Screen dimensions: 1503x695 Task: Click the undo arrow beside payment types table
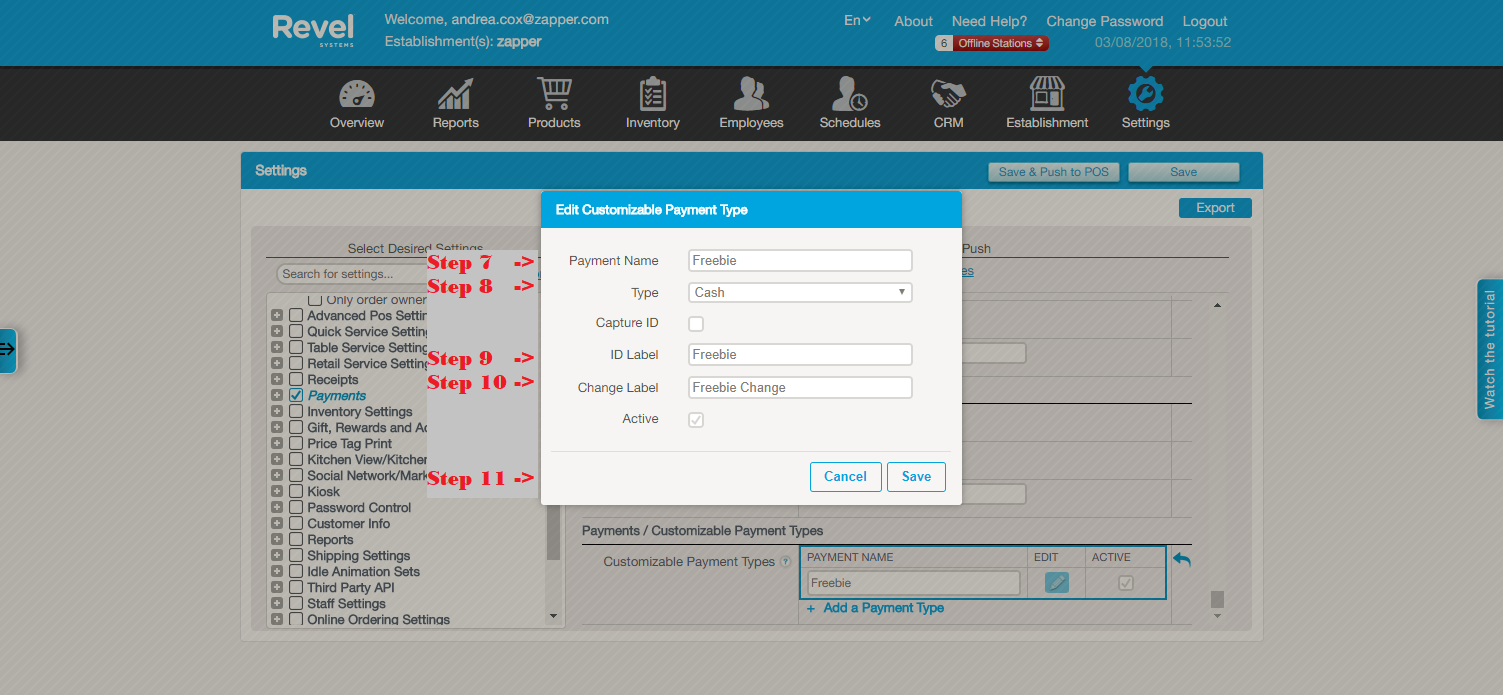(x=1182, y=560)
